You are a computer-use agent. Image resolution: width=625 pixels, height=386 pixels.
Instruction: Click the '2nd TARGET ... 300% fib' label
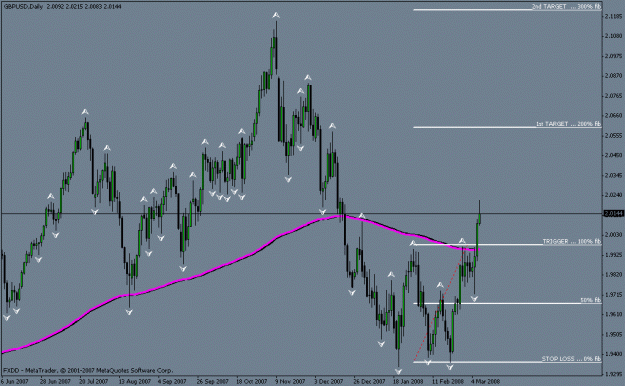(566, 6)
